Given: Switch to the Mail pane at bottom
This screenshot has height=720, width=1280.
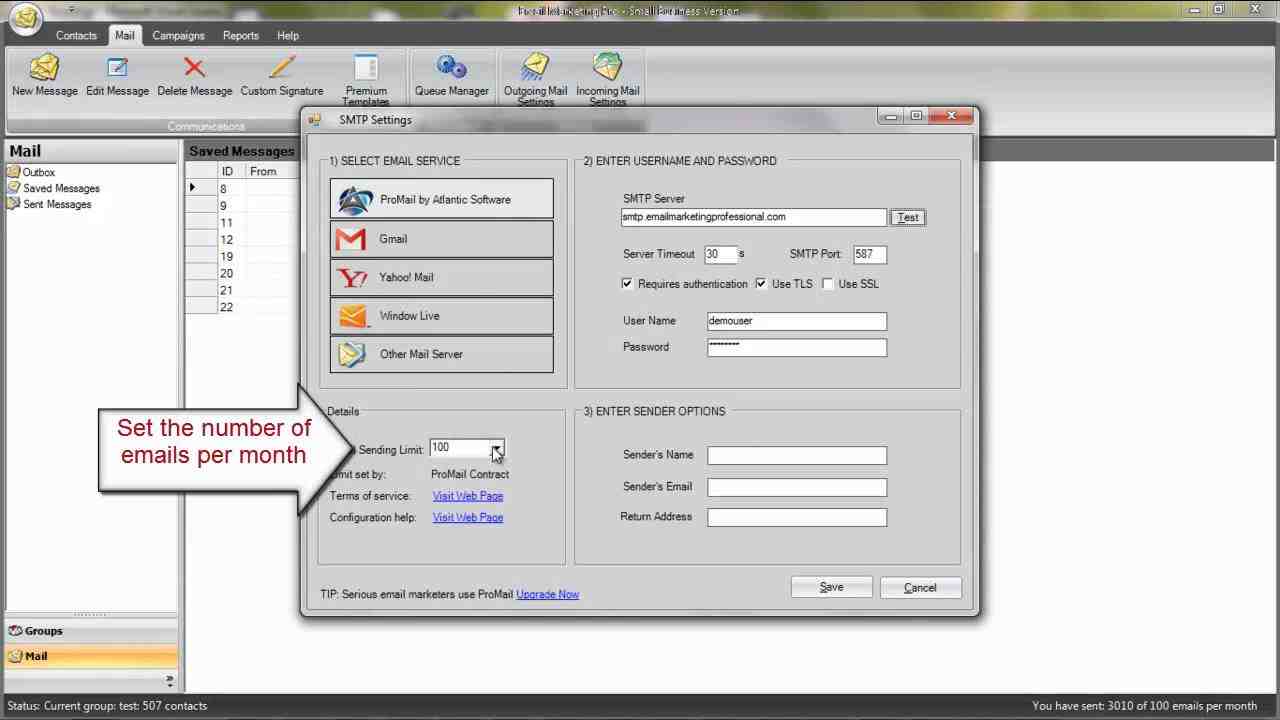Looking at the screenshot, I should click(x=91, y=656).
